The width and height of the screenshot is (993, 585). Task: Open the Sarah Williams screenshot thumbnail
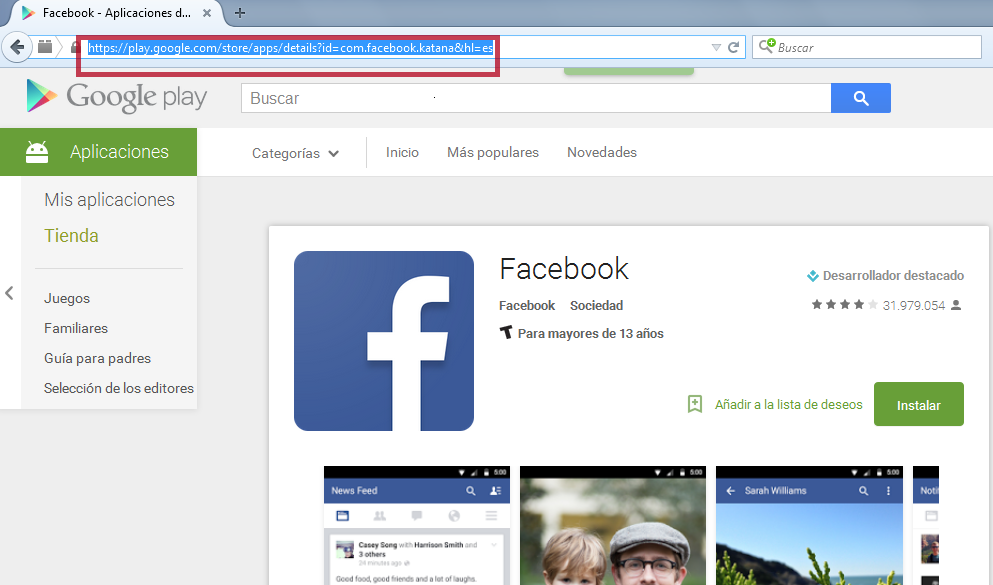pos(809,525)
